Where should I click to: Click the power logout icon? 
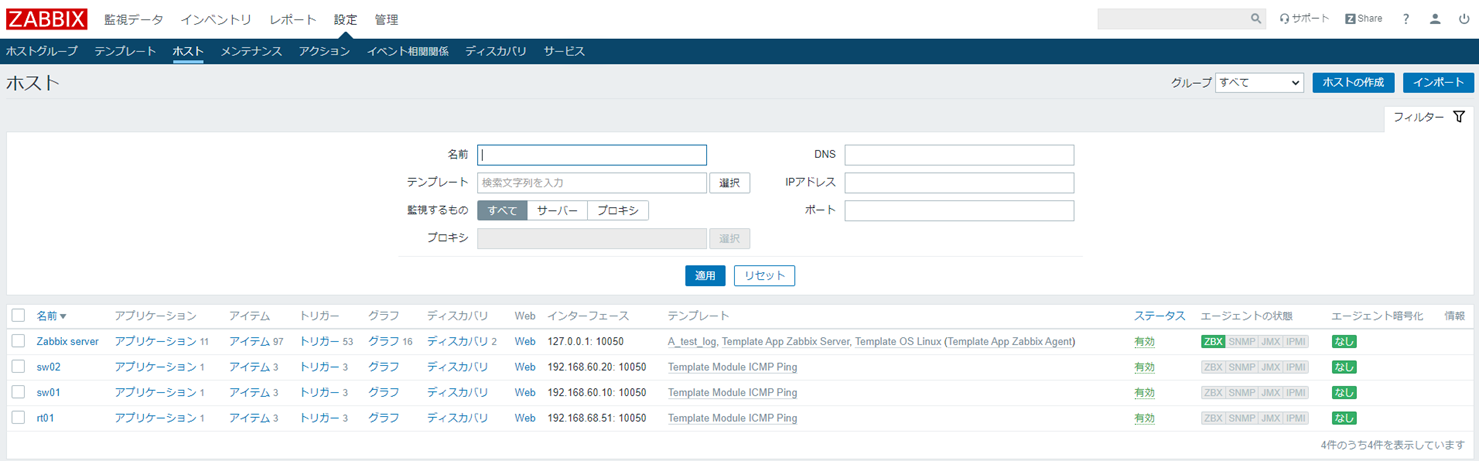1464,19
